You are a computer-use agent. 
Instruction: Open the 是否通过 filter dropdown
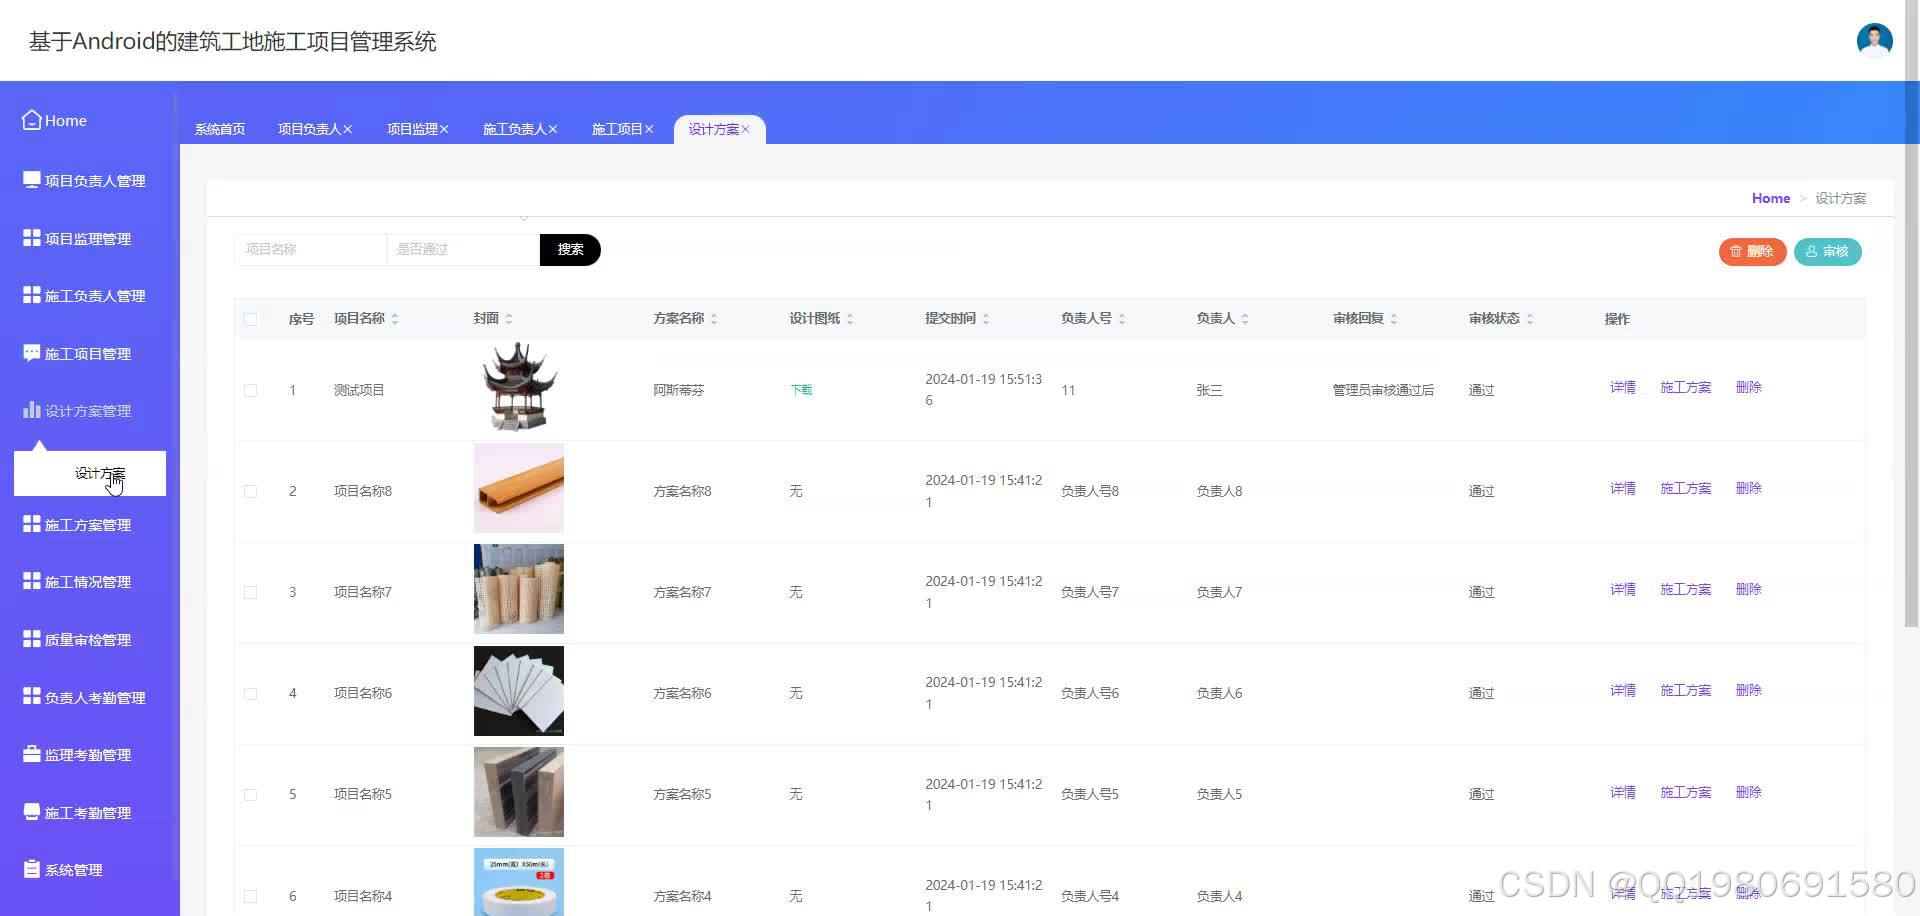[x=462, y=248]
